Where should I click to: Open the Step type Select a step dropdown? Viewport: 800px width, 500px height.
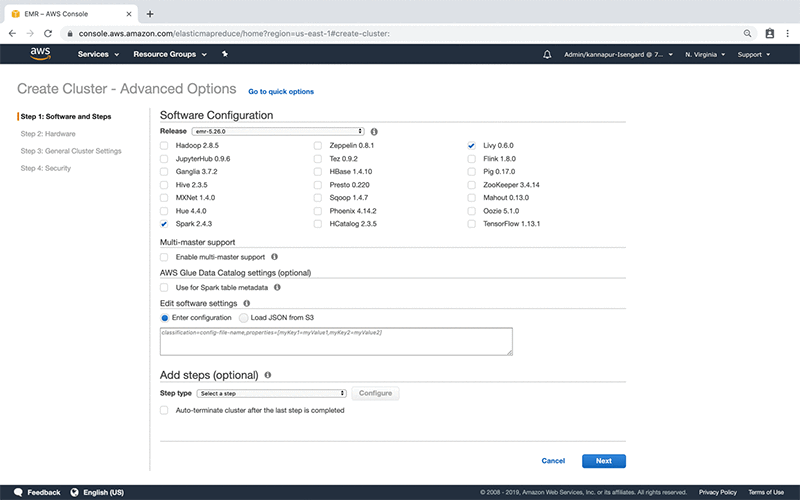pos(271,393)
